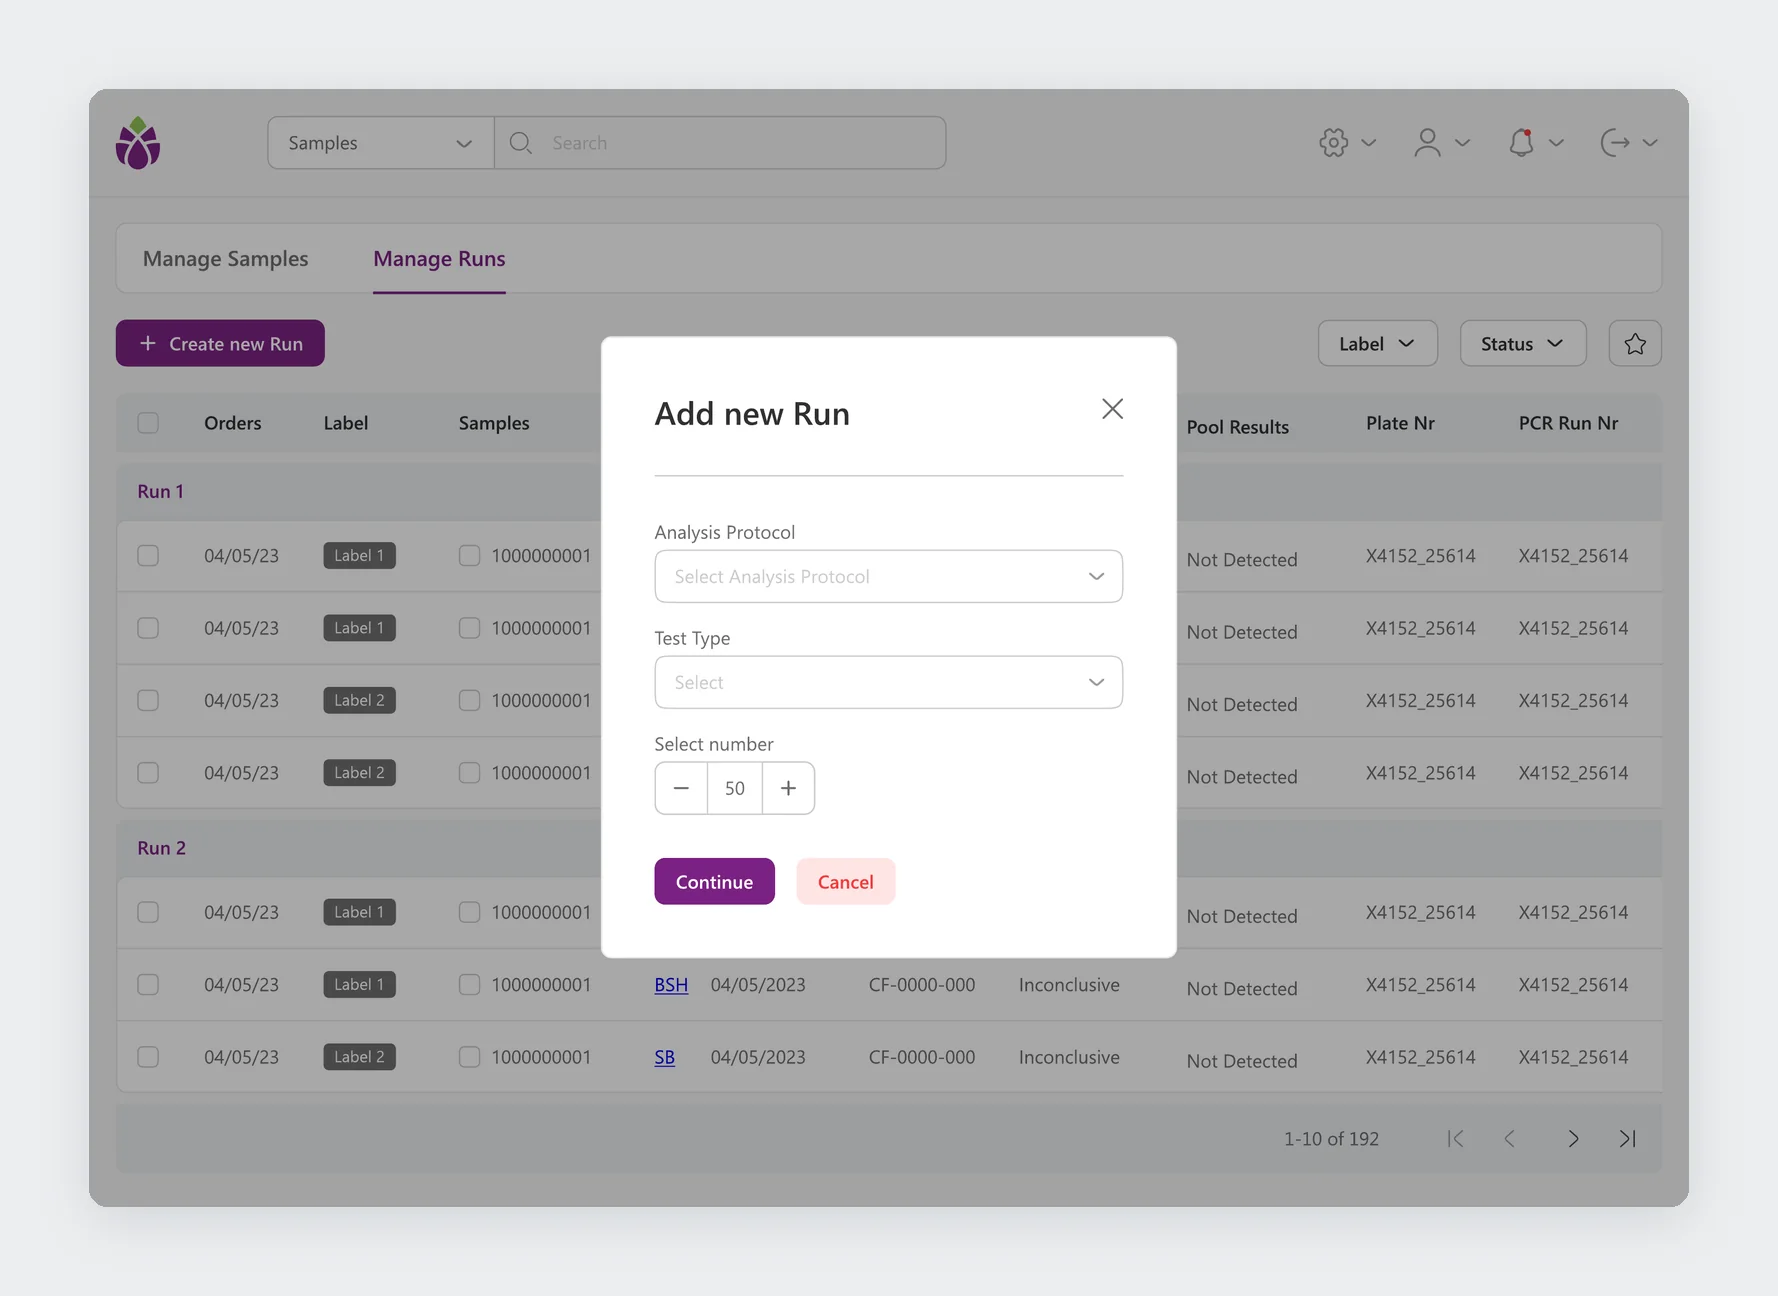The height and width of the screenshot is (1296, 1778).
Task: Expand chevron next to logout icon
Action: point(1650,143)
